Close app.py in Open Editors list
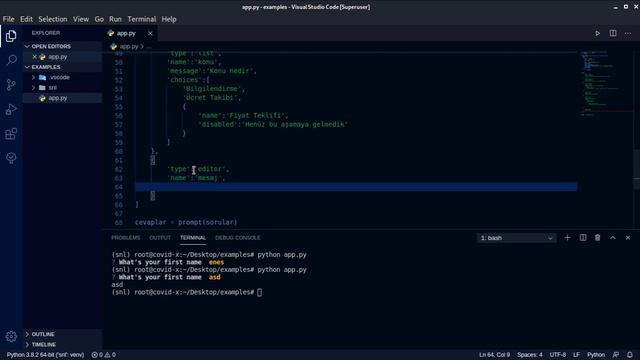This screenshot has width=640, height=360. coord(35,57)
